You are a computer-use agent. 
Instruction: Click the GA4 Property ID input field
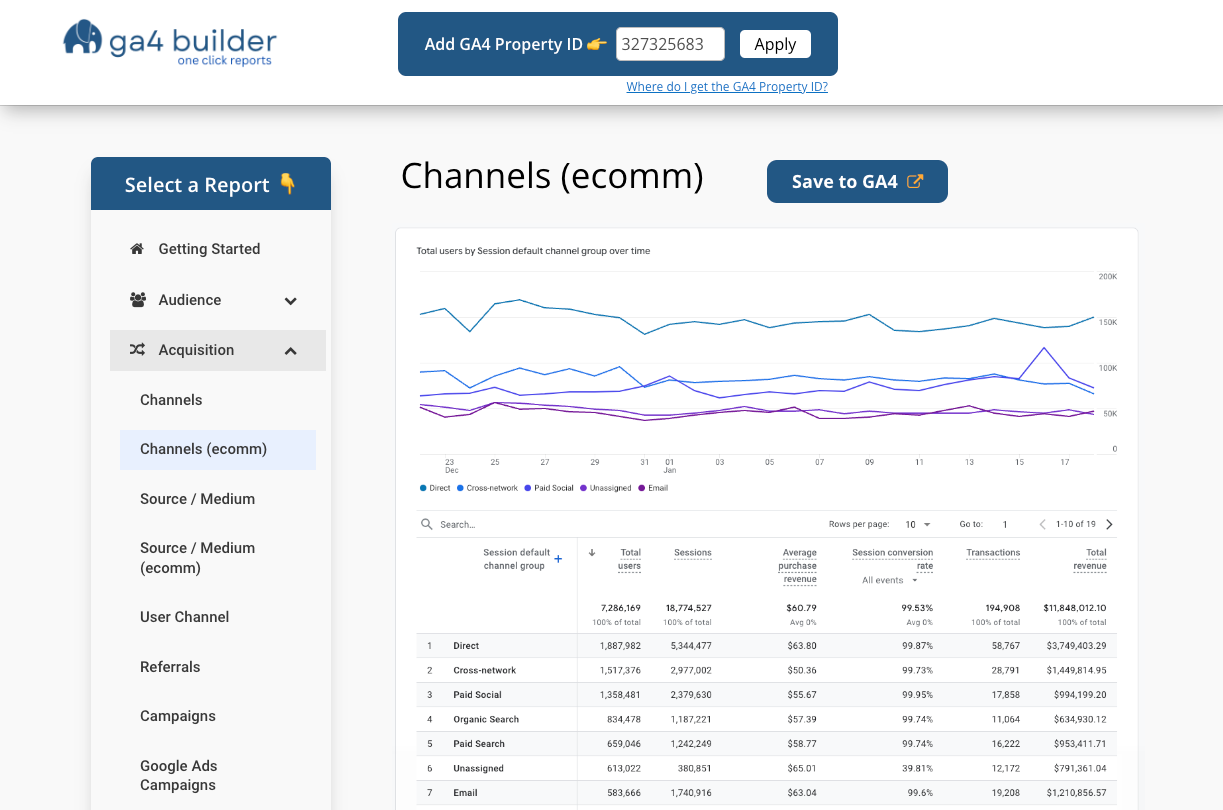tap(670, 44)
